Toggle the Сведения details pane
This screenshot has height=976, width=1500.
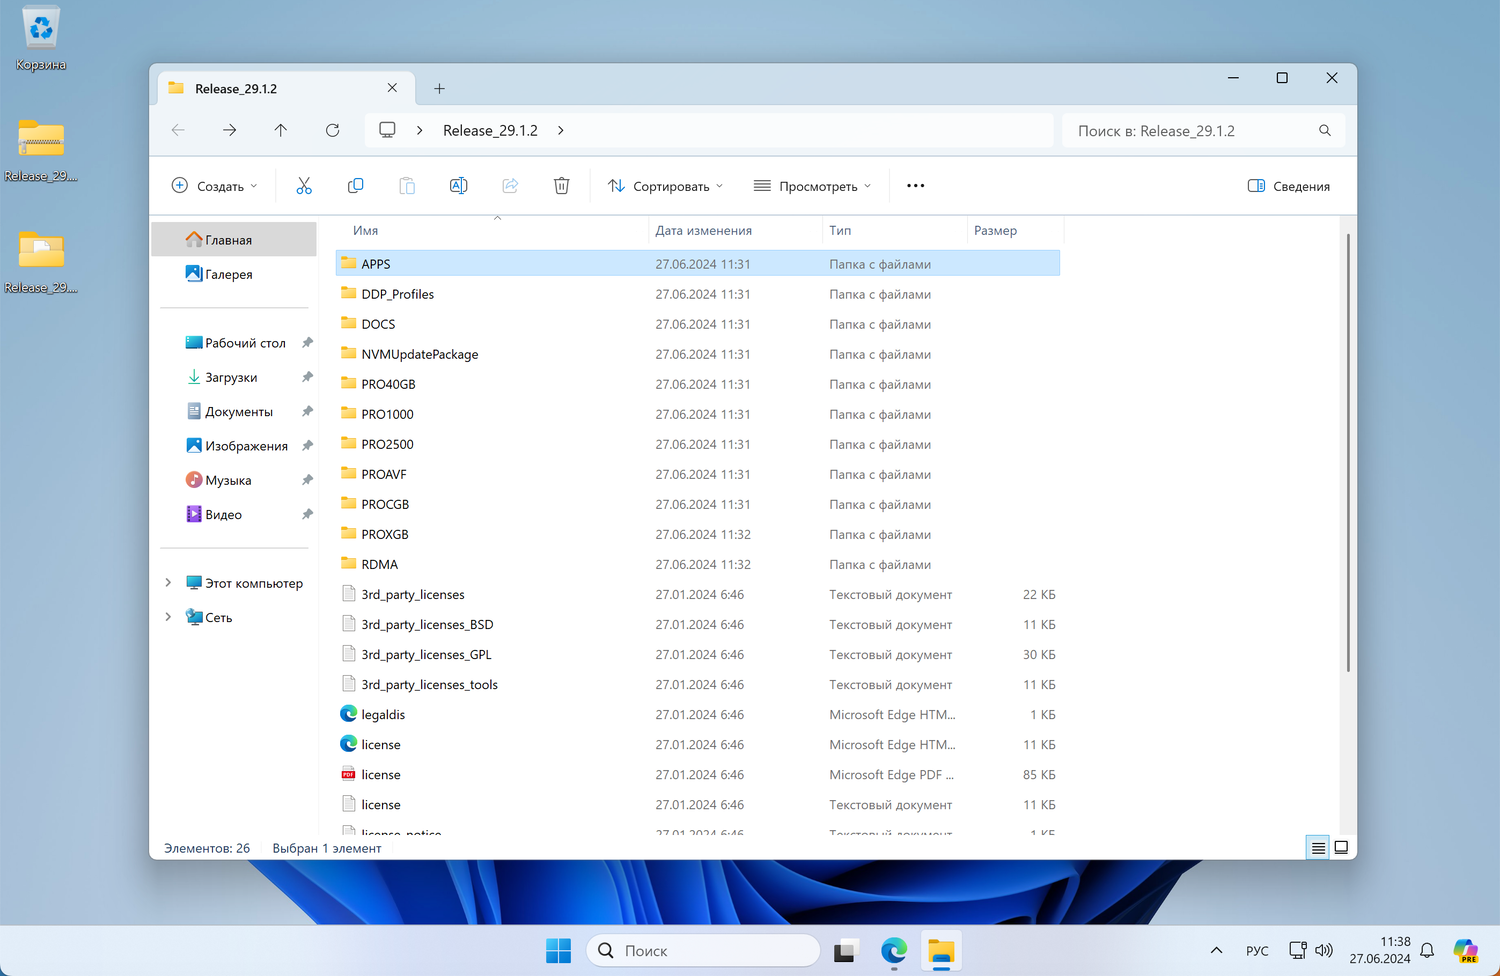click(x=1289, y=186)
